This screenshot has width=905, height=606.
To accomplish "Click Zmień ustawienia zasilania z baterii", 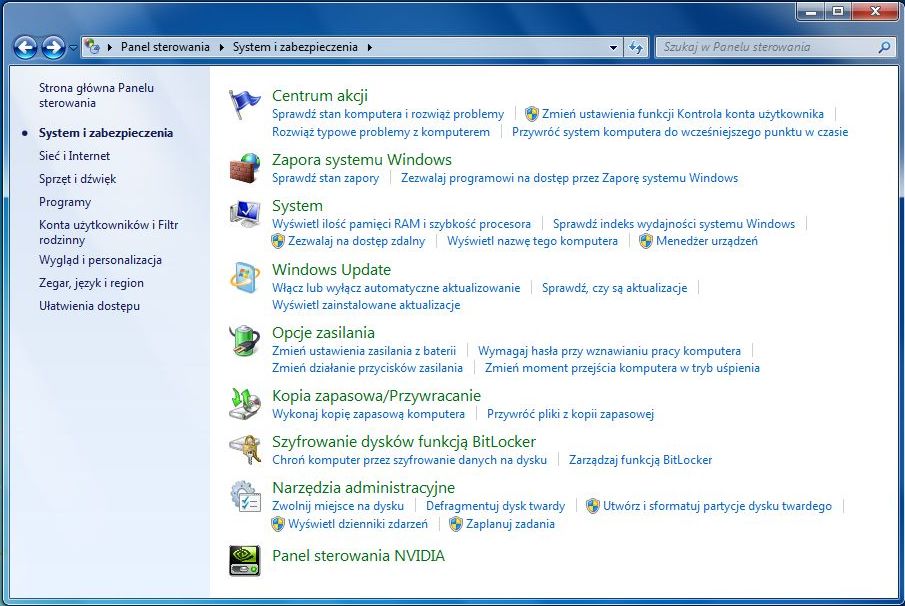I will tap(364, 351).
